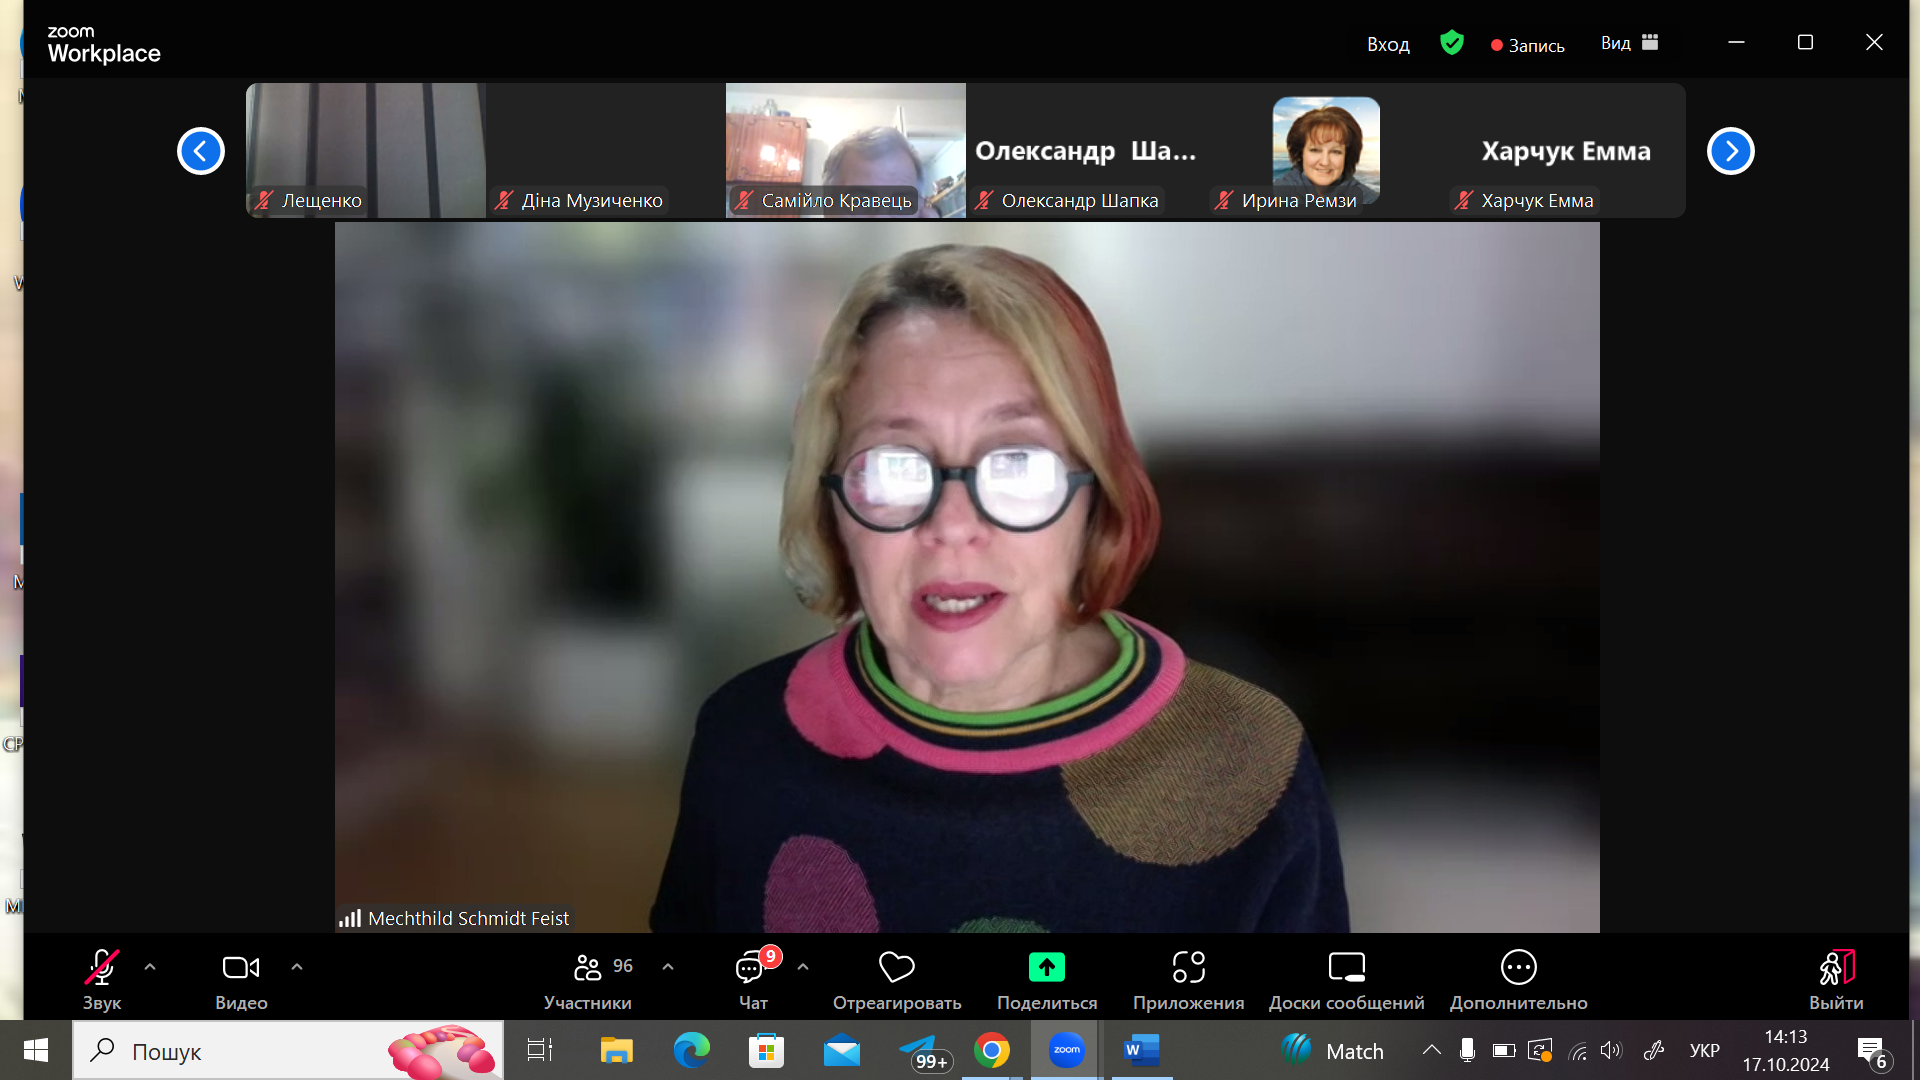Open the More (Дополнительно) options icon
1920x1080 pixels.
pos(1518,968)
